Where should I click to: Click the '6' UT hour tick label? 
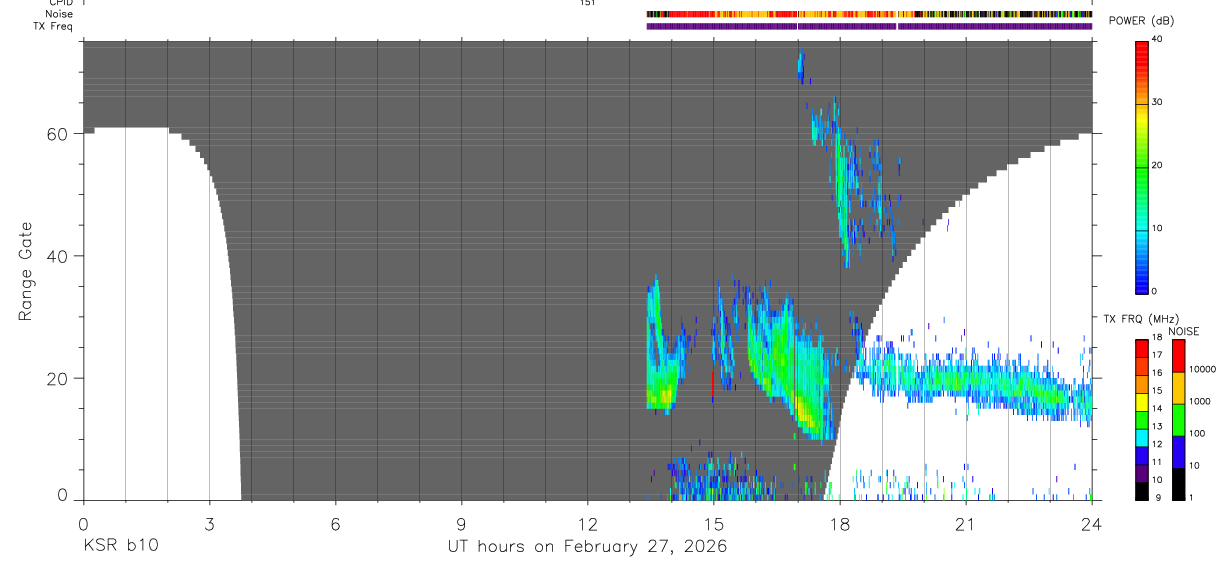tap(335, 523)
